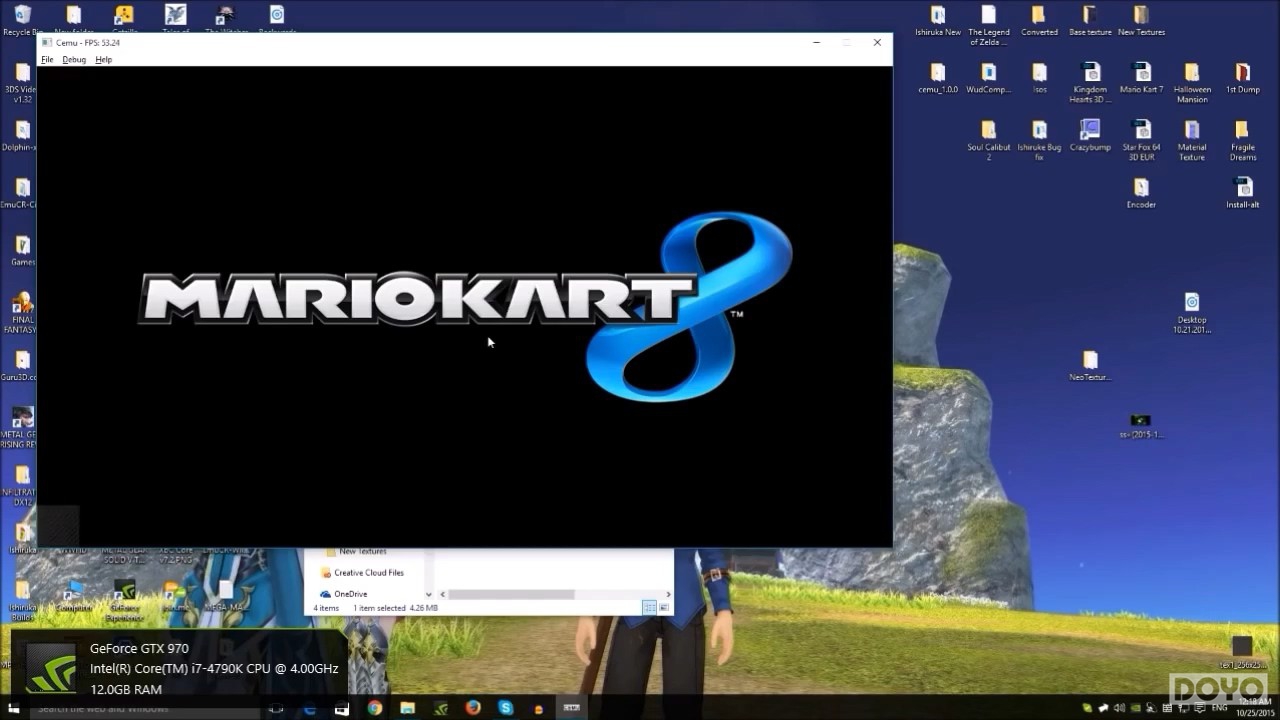Image resolution: width=1280 pixels, height=720 pixels.
Task: Open the Recycle Bin
Action: 22,20
